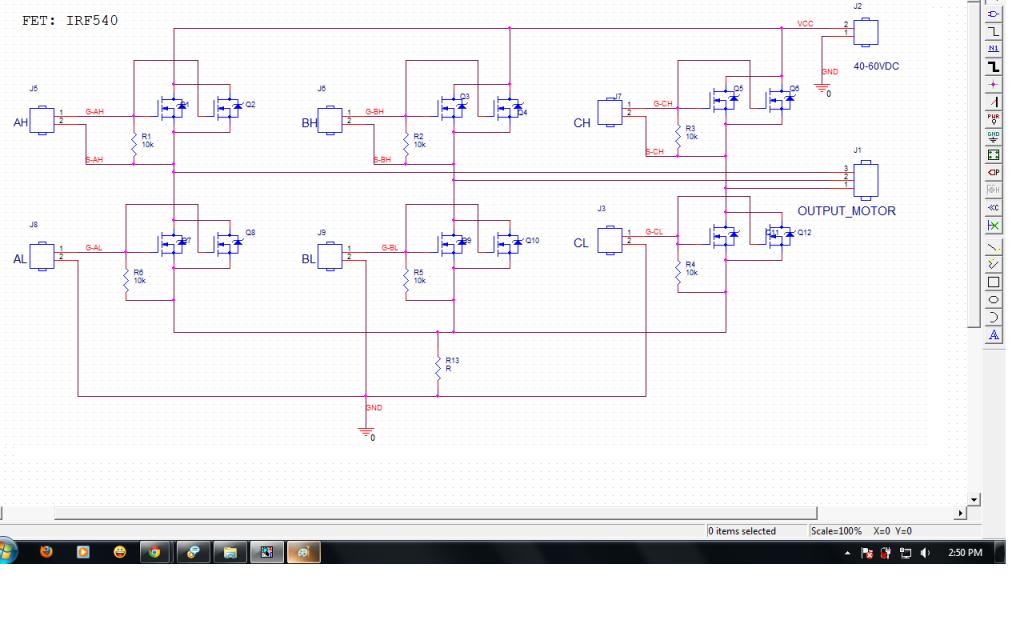Select the Place Polyline tool
1024x640 pixels.
tap(993, 264)
